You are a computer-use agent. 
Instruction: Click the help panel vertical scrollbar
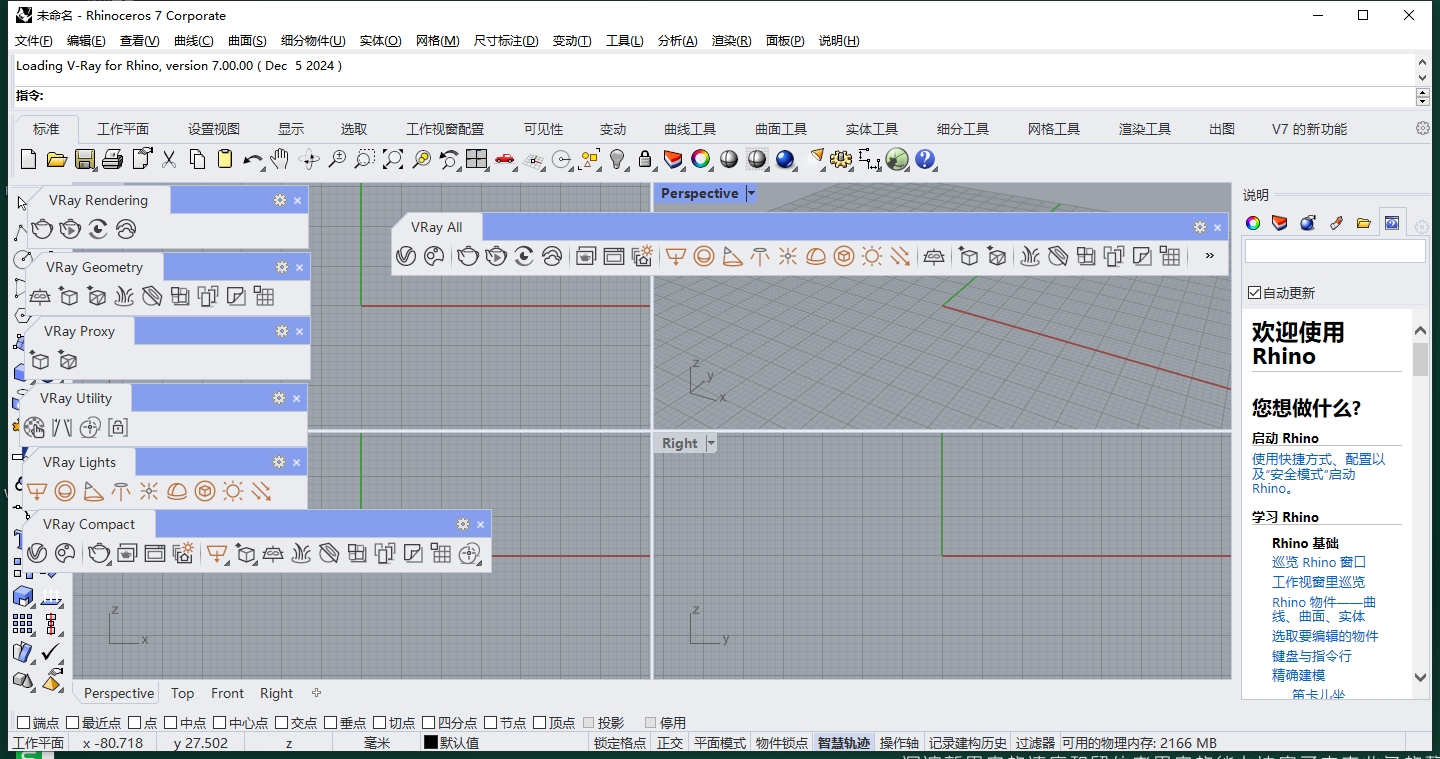click(x=1420, y=503)
